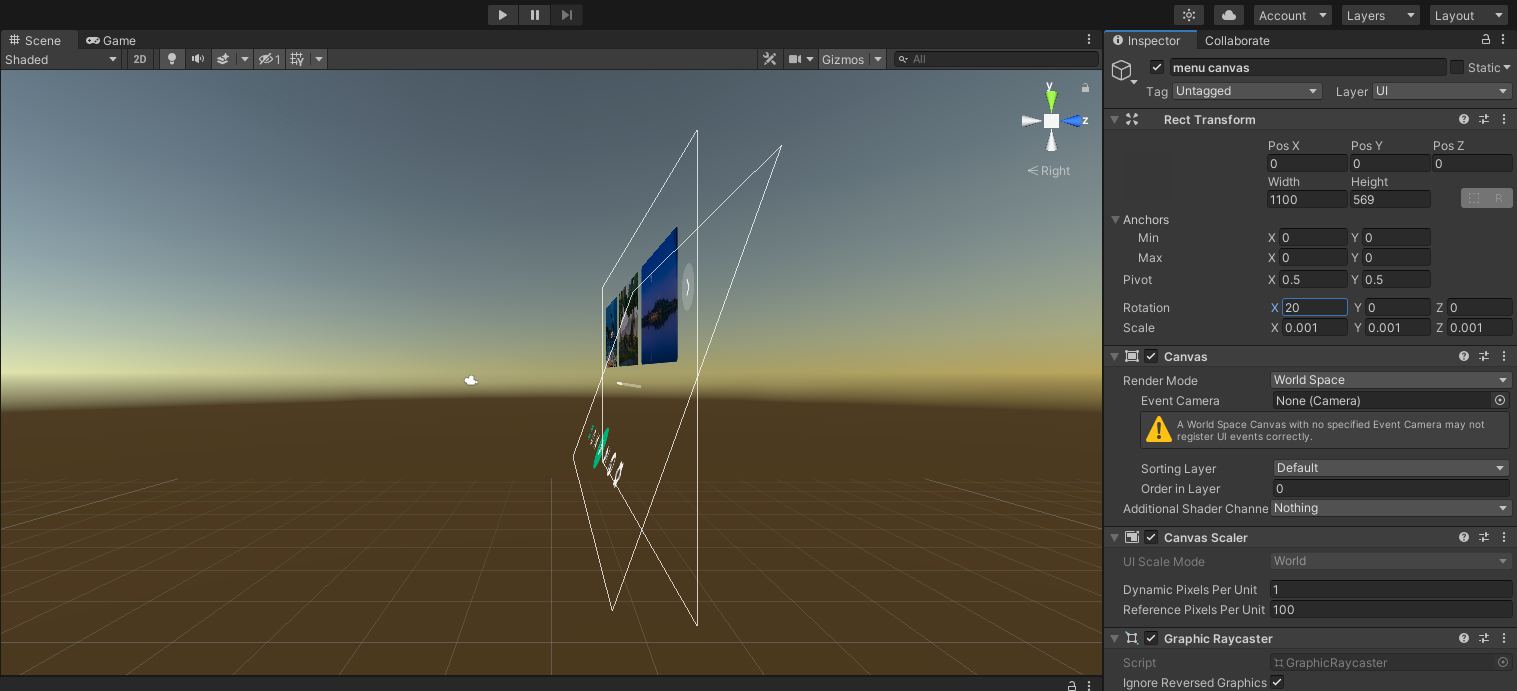Open Cloud services with the cloud icon
This screenshot has height=691, width=1517.
(x=1228, y=15)
